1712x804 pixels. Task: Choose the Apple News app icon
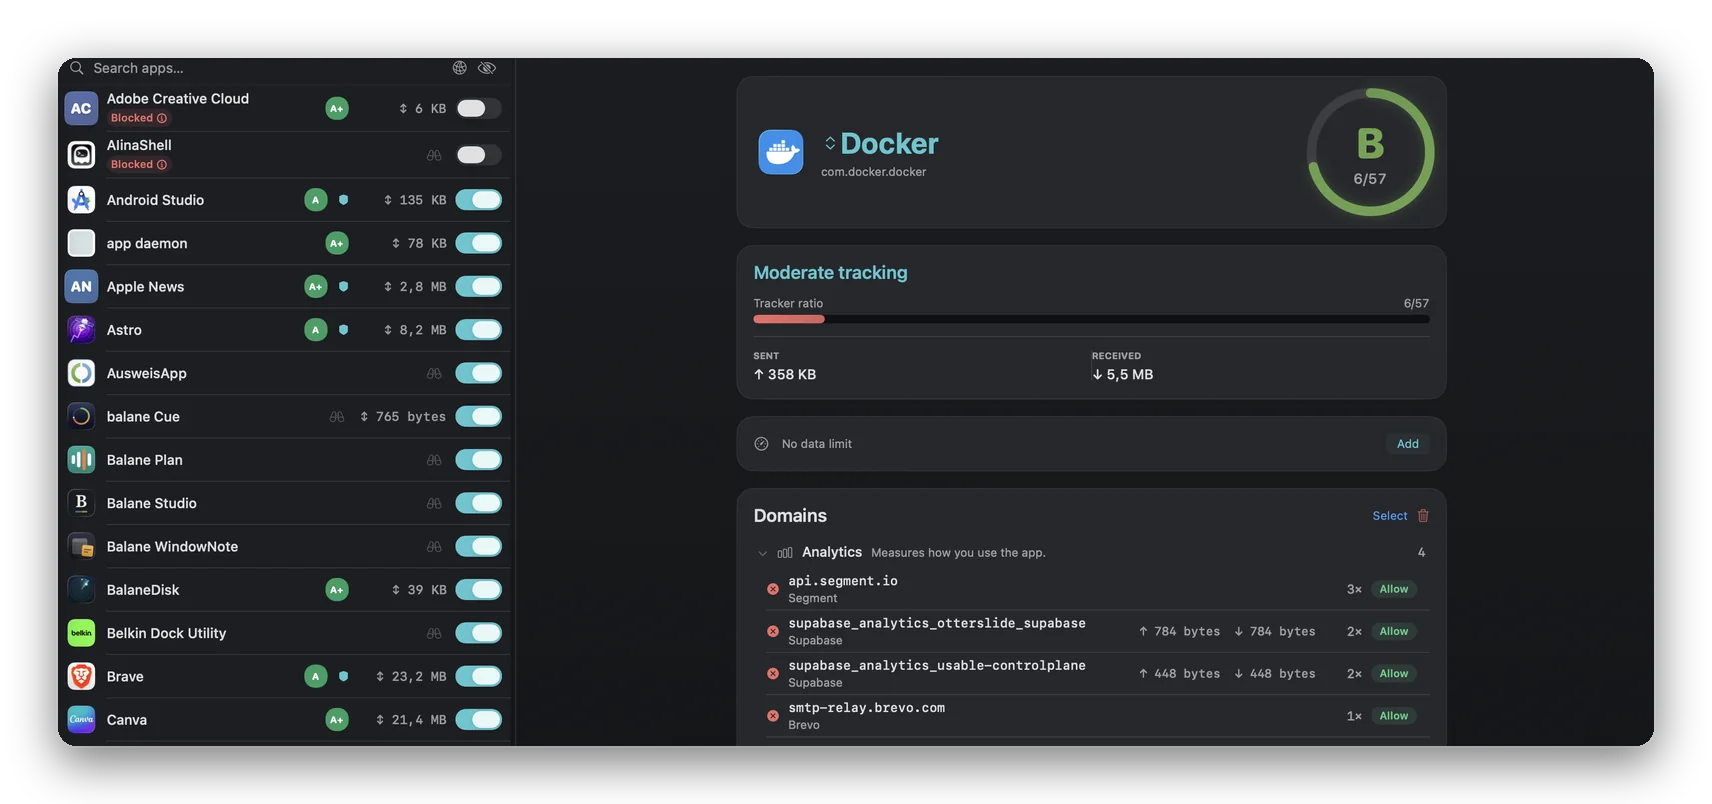click(x=81, y=286)
